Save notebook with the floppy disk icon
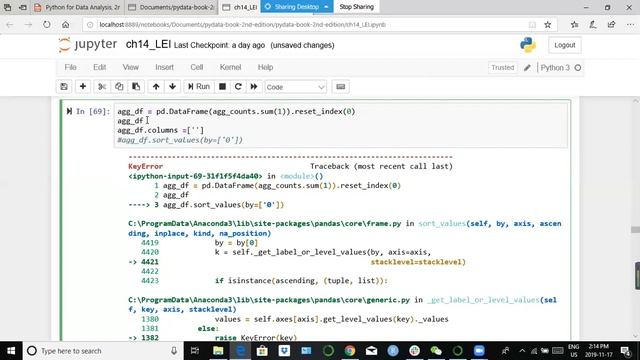Screen dimensions: 640x360 [x=64, y=87]
